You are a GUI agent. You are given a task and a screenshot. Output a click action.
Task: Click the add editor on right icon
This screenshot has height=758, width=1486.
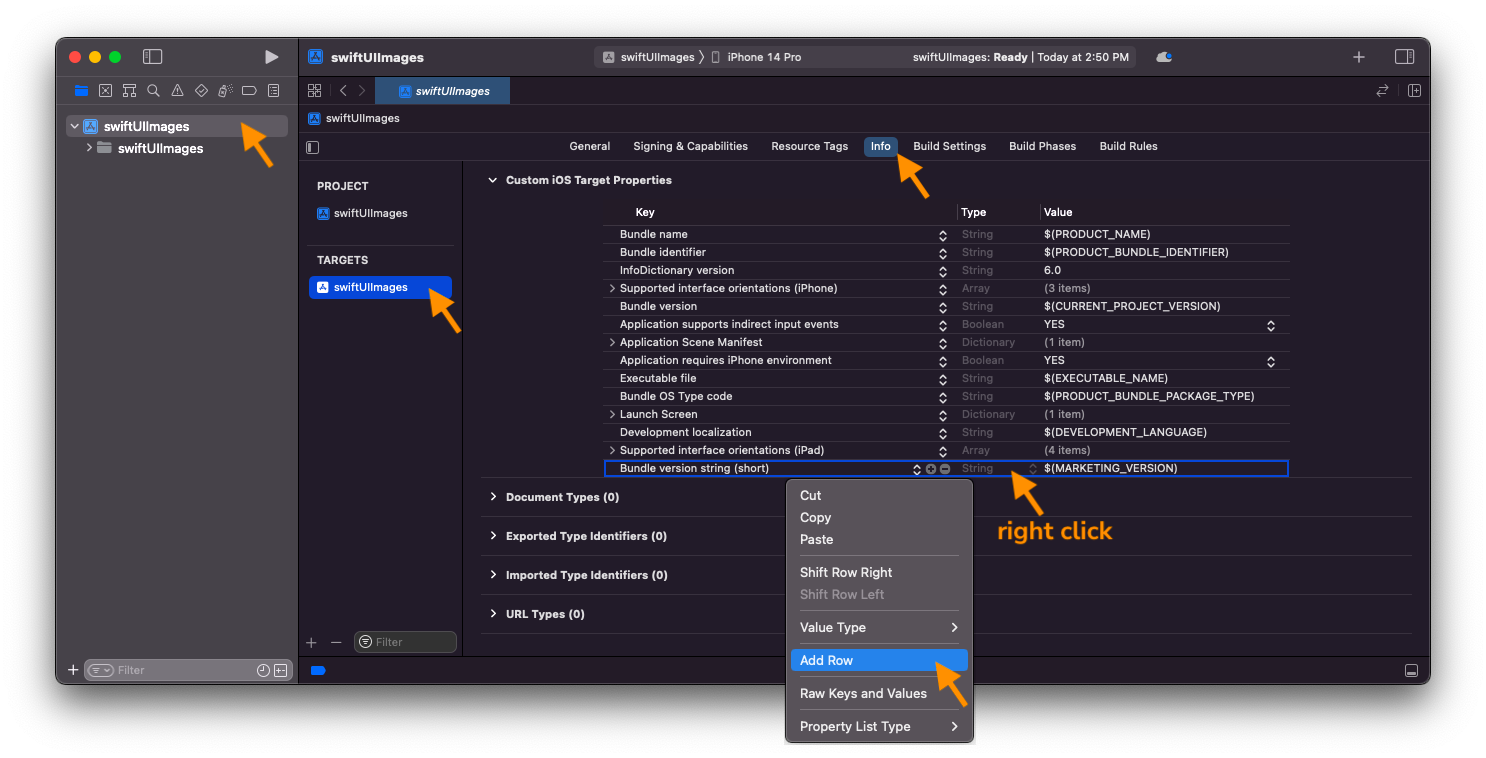(1414, 90)
